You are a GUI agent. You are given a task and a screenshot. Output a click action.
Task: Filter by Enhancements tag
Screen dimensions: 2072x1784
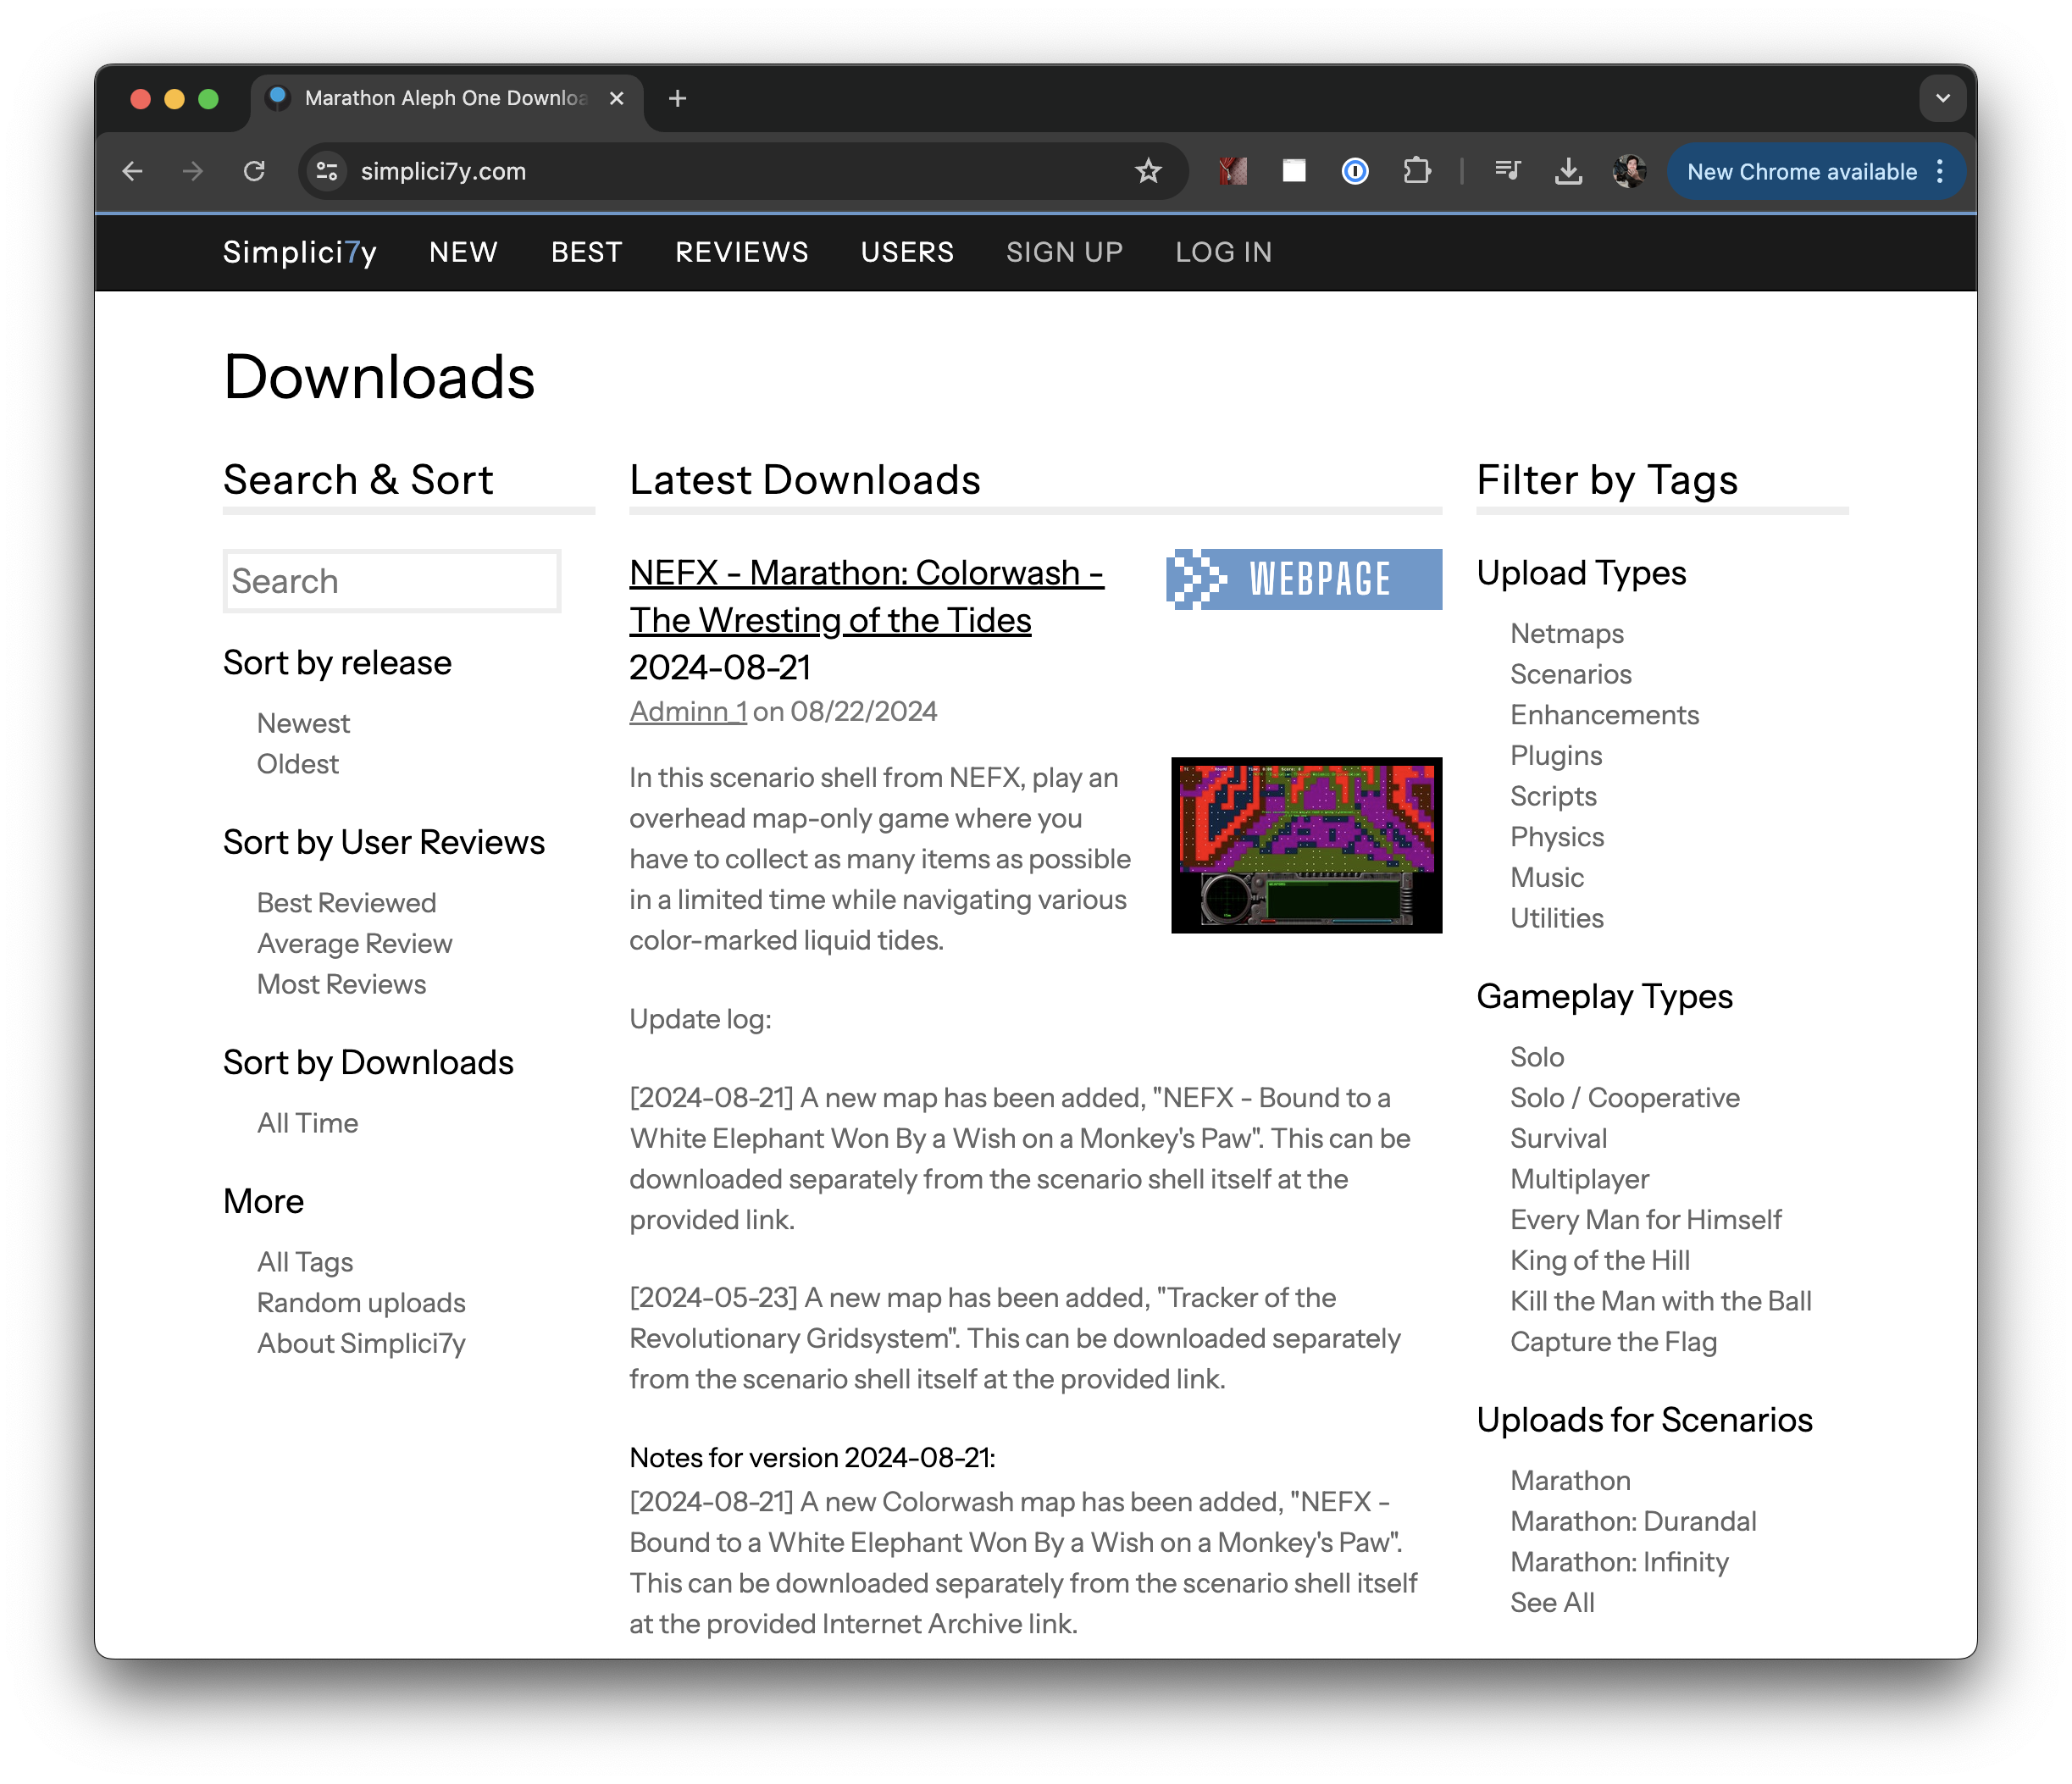tap(1604, 715)
